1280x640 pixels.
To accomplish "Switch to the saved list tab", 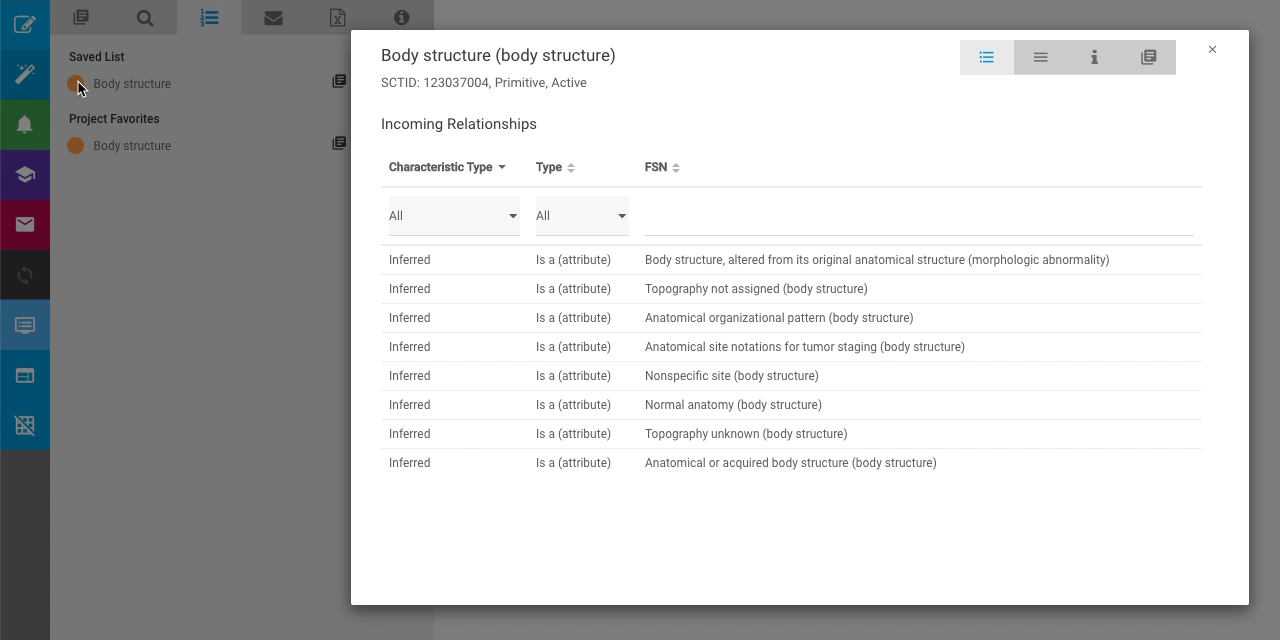I will tap(209, 17).
